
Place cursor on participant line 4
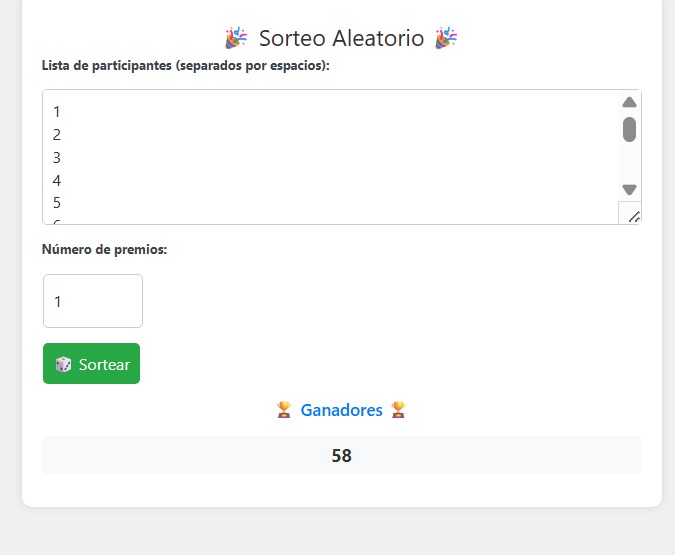tap(58, 181)
